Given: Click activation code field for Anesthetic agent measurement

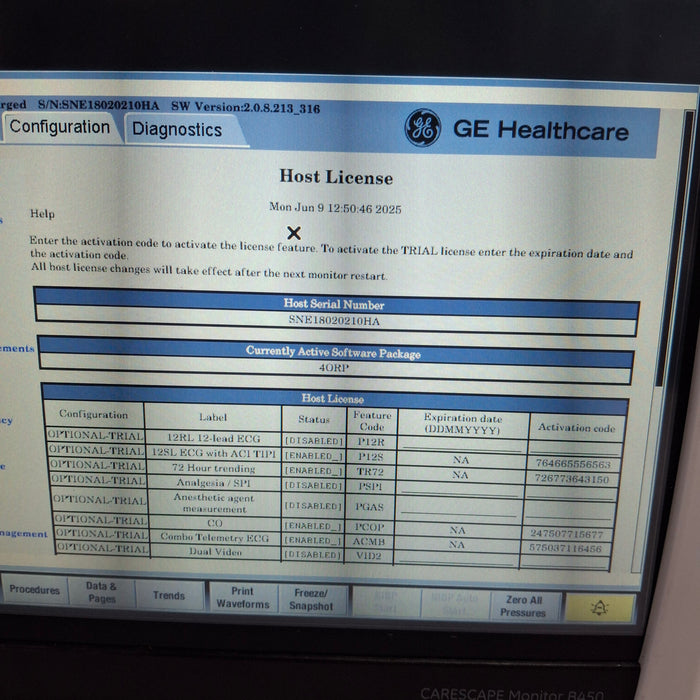Looking at the screenshot, I should (569, 512).
